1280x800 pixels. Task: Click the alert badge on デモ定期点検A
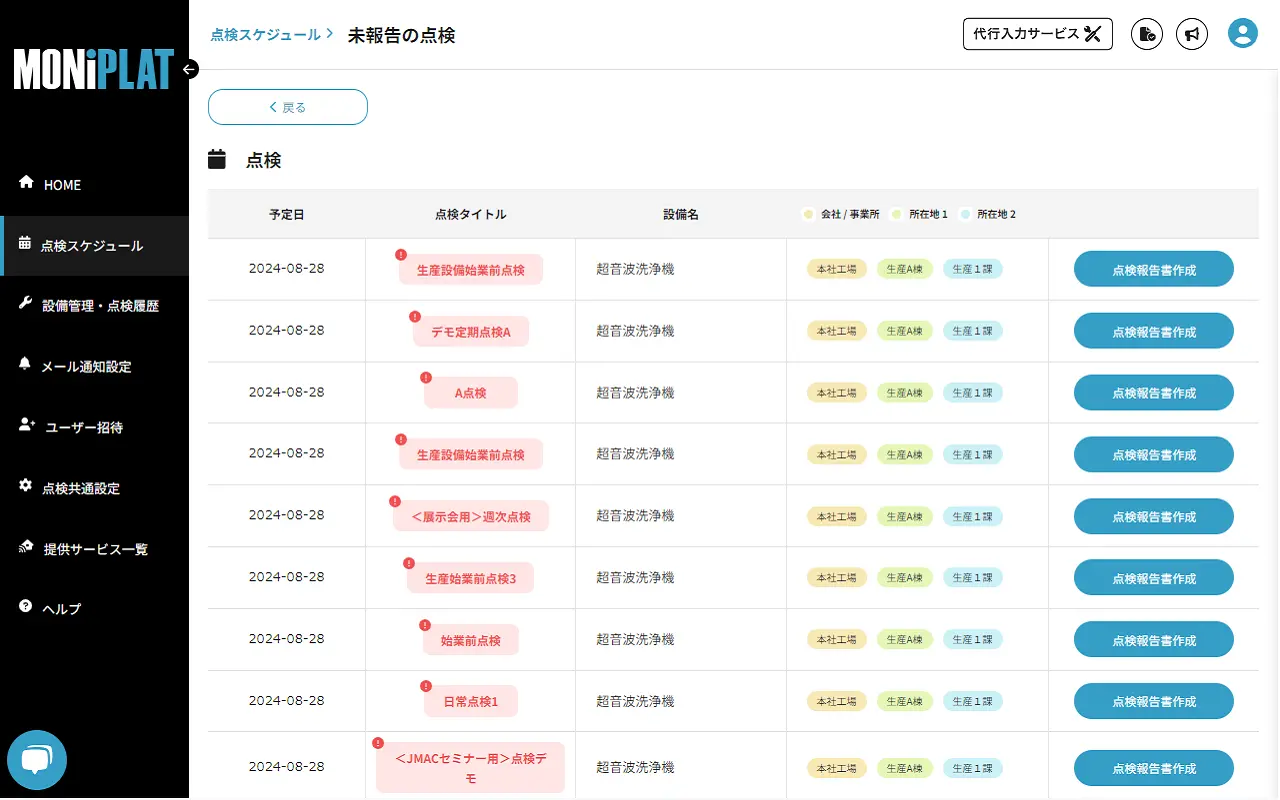click(x=414, y=315)
